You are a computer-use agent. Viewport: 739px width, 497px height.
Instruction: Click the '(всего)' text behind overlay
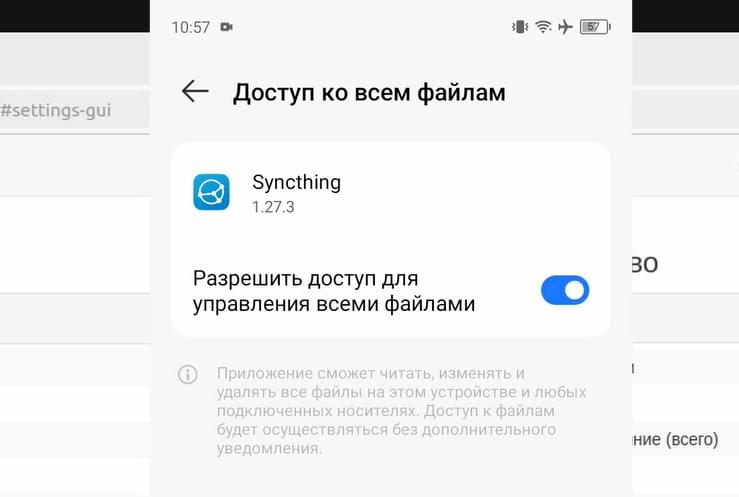[692, 439]
